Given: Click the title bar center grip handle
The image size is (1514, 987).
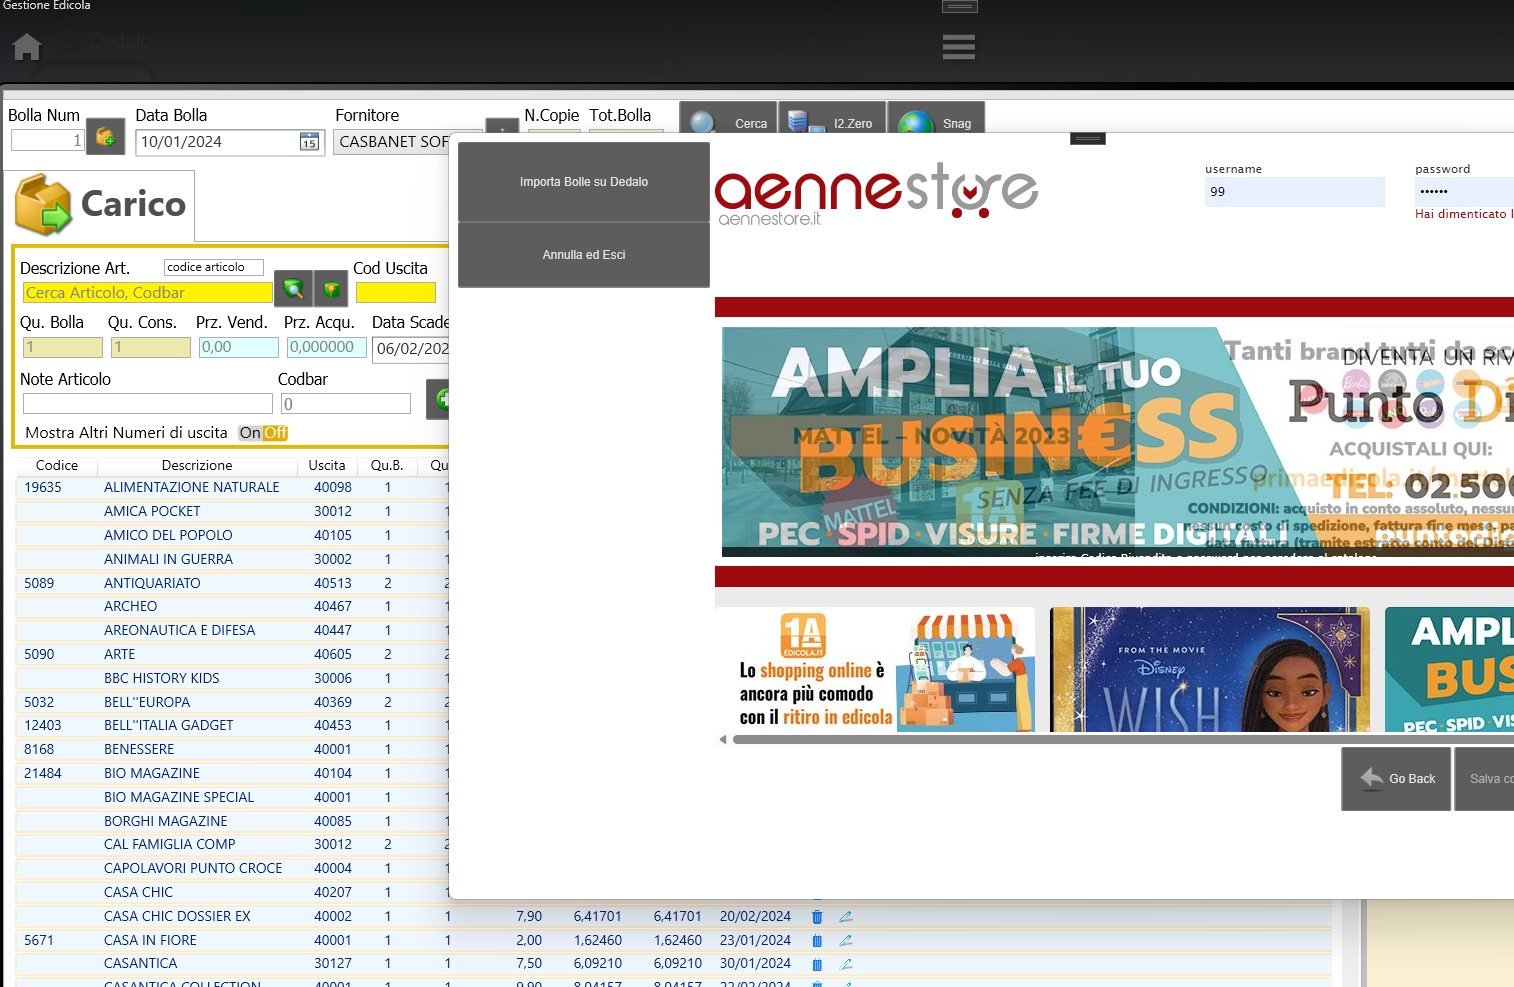Looking at the screenshot, I should tap(959, 6).
